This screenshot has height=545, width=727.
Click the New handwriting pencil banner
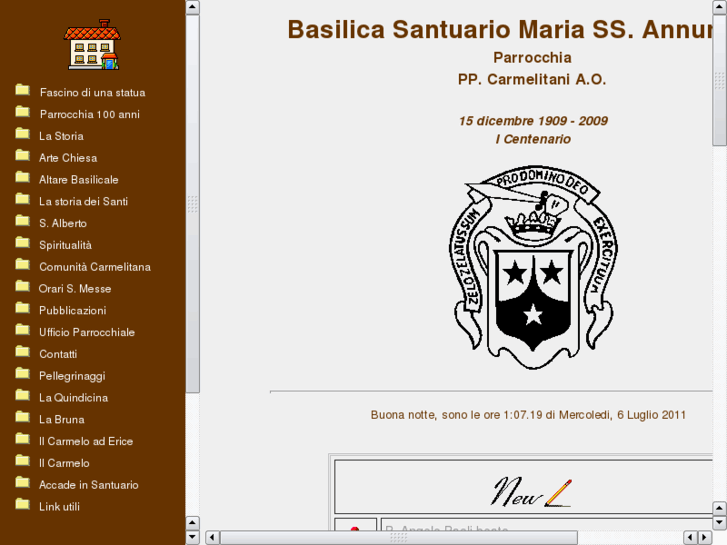pos(531,492)
